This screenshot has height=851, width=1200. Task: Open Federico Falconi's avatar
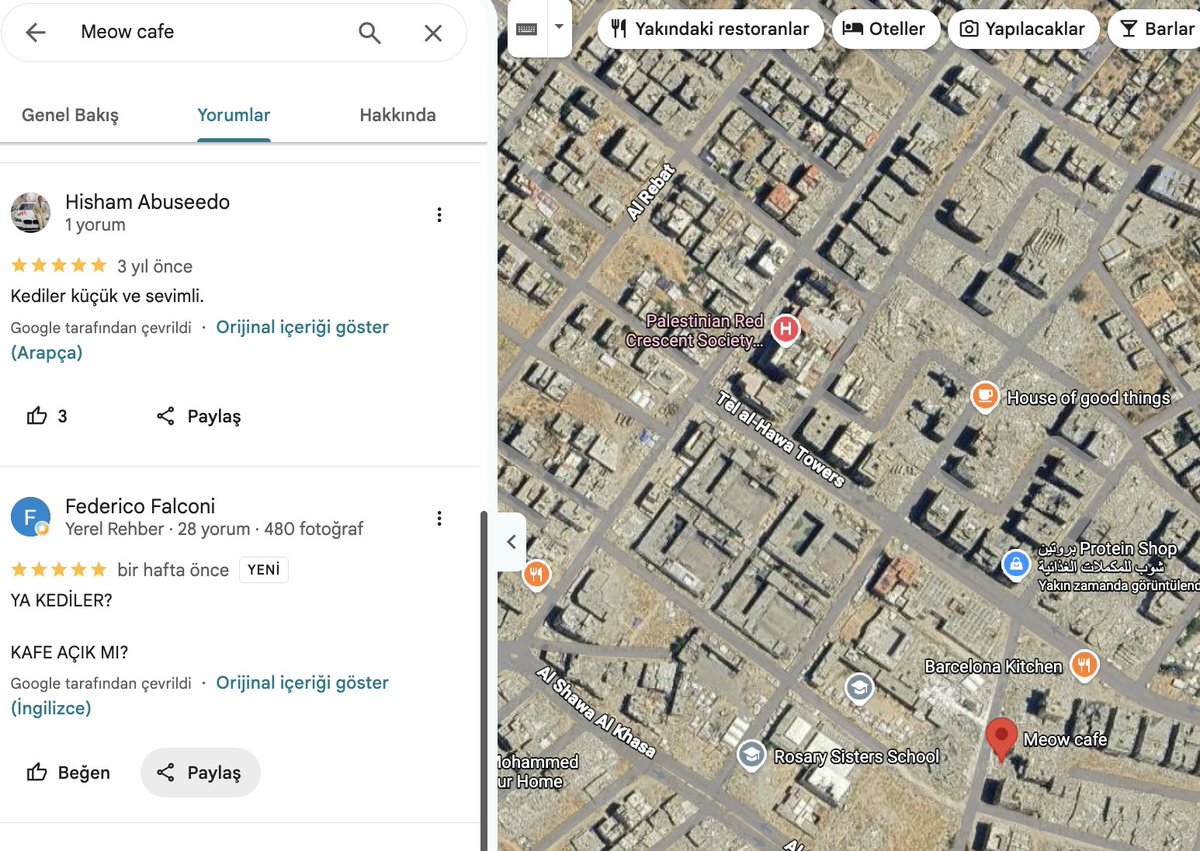click(x=30, y=516)
